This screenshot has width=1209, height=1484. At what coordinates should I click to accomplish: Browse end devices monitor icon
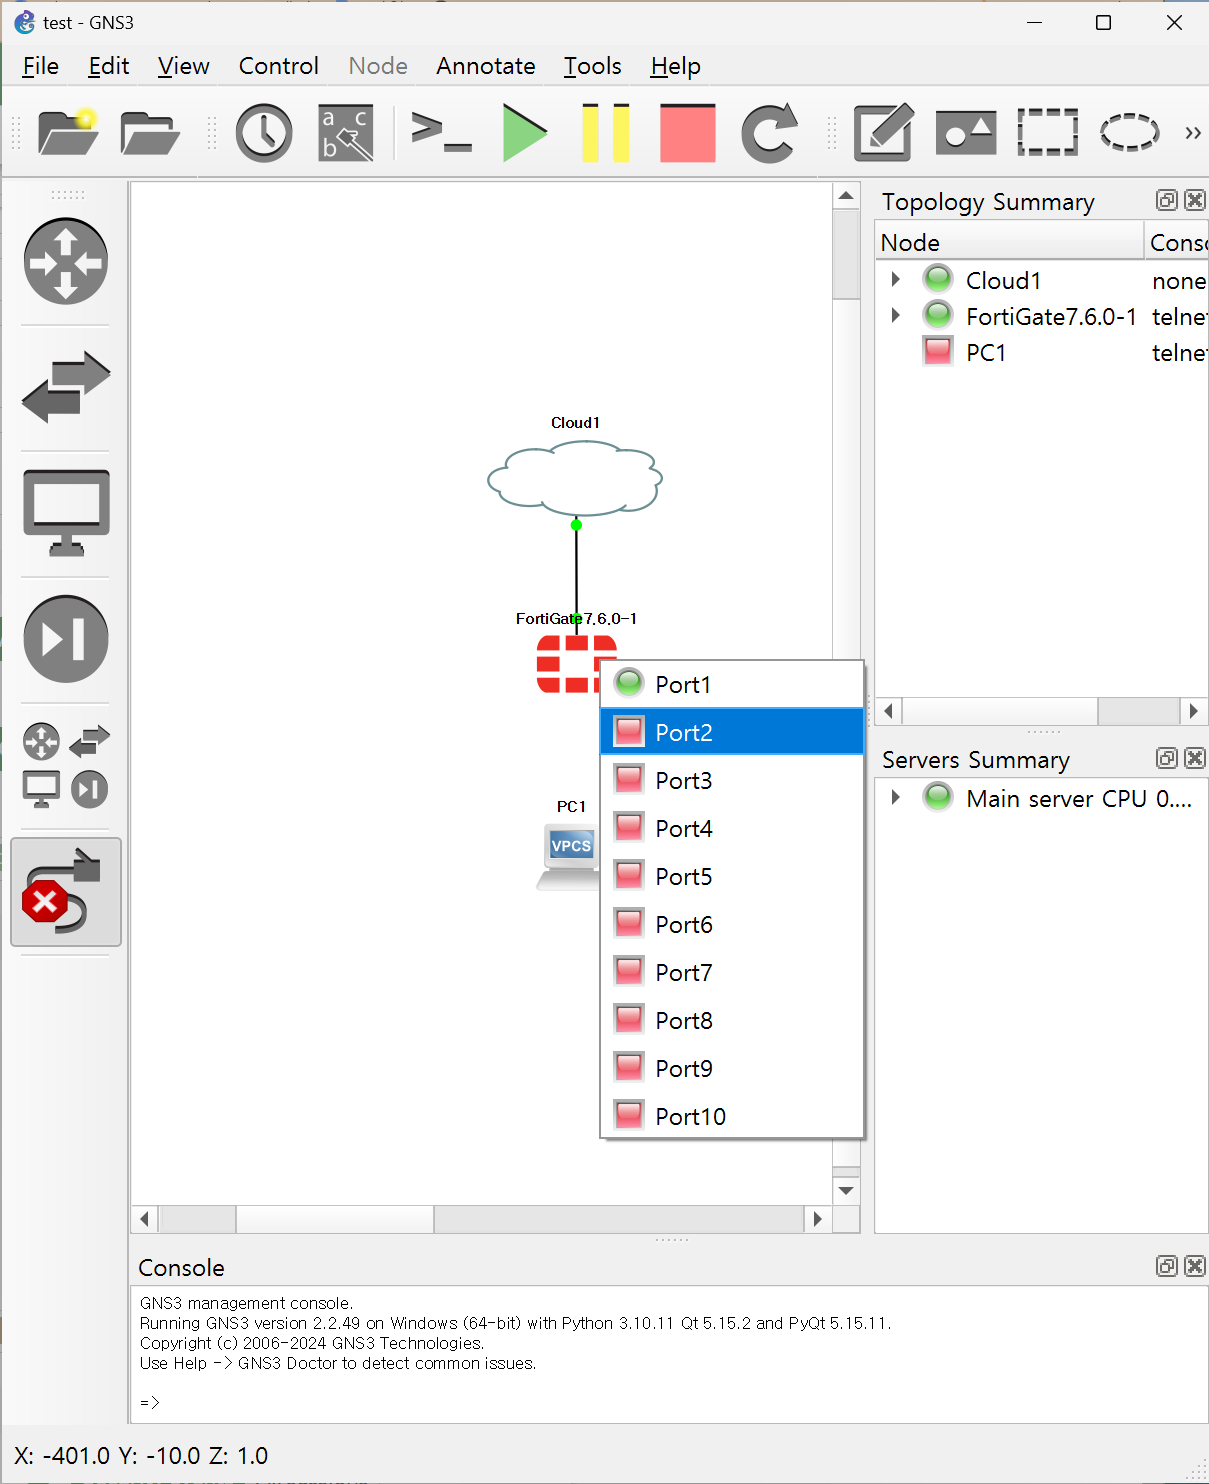[66, 513]
